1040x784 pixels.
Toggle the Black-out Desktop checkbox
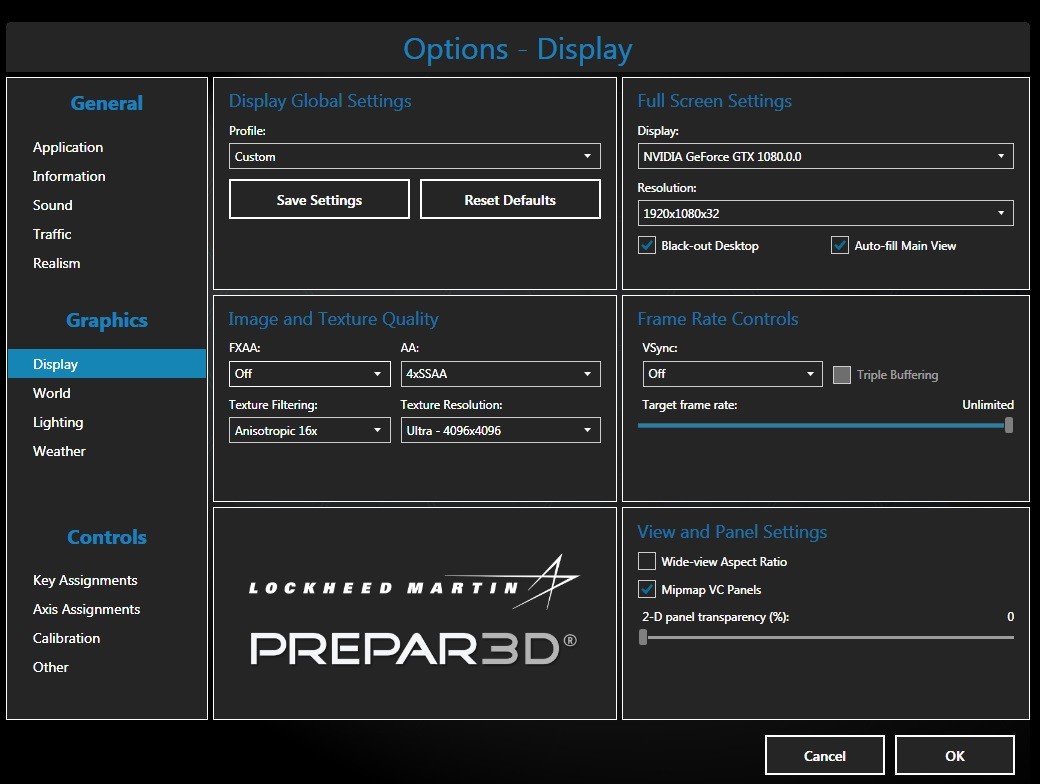(x=647, y=245)
